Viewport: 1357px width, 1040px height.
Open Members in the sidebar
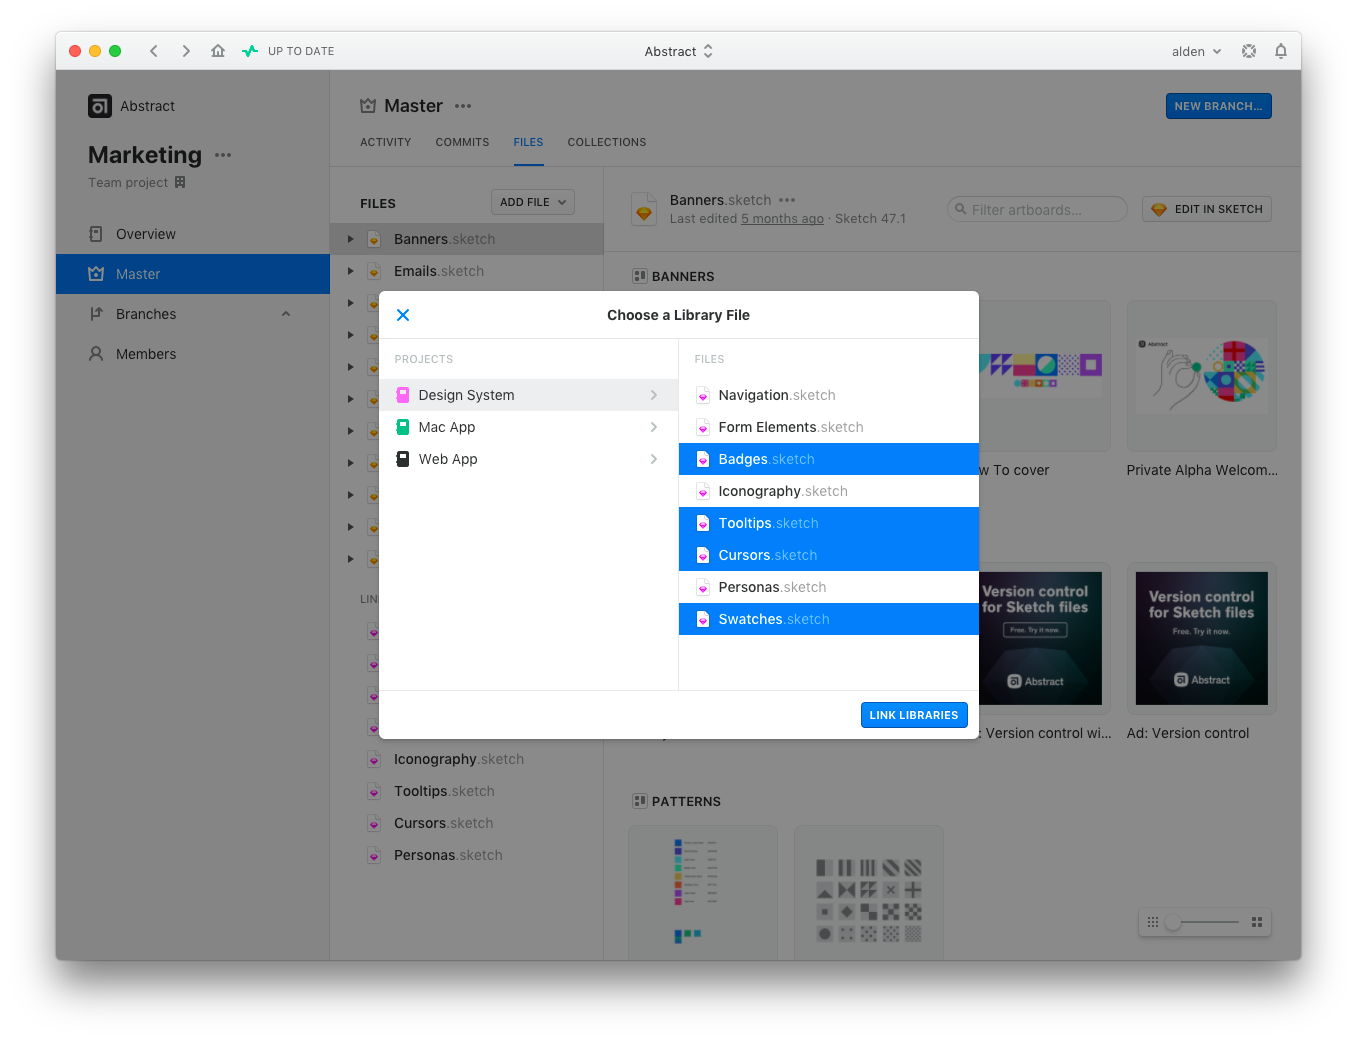tap(193, 354)
